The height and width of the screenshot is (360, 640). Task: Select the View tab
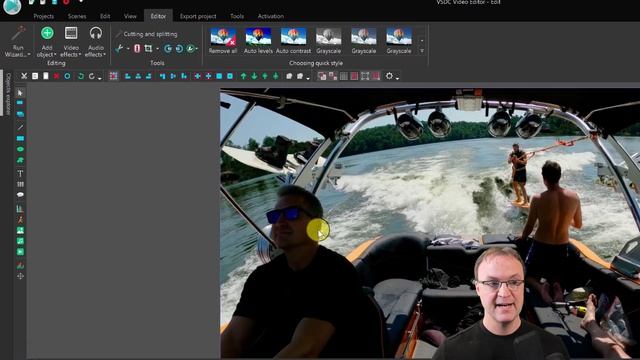coord(130,16)
